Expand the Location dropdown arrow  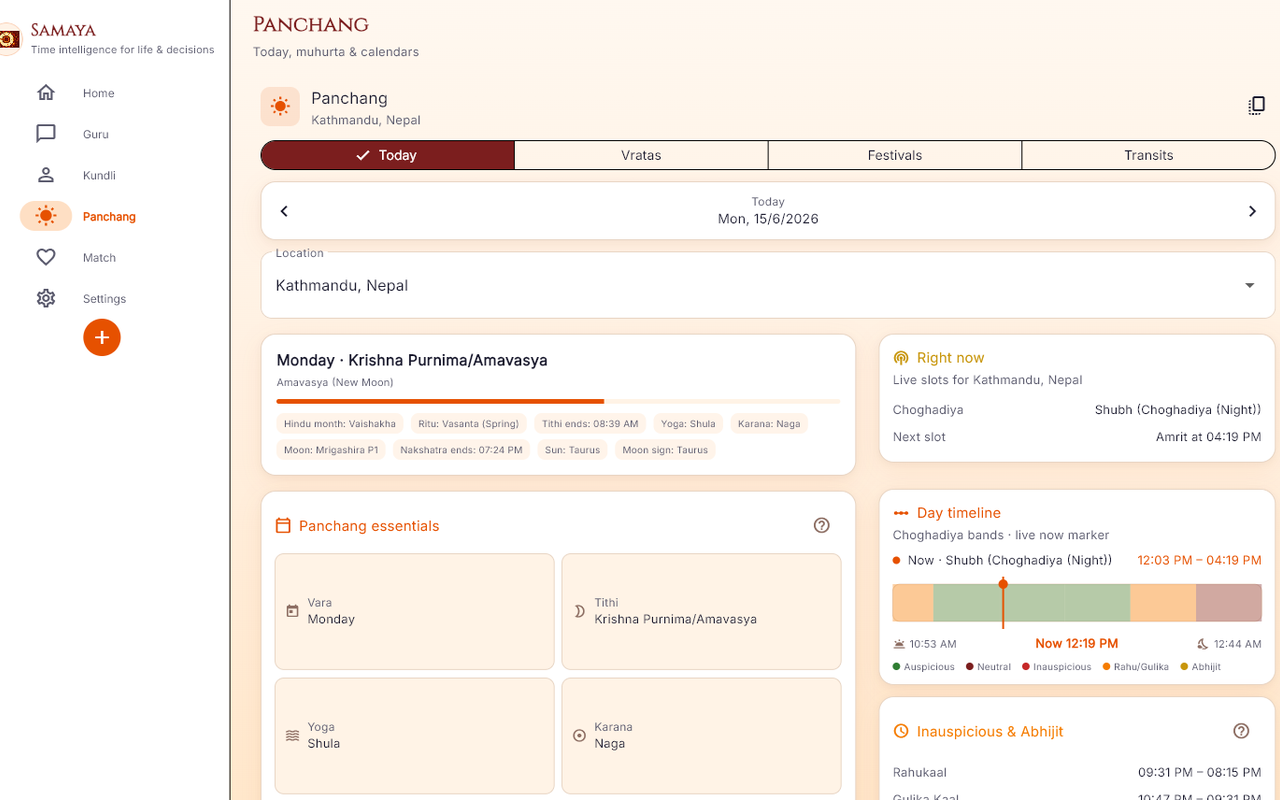coord(1249,285)
